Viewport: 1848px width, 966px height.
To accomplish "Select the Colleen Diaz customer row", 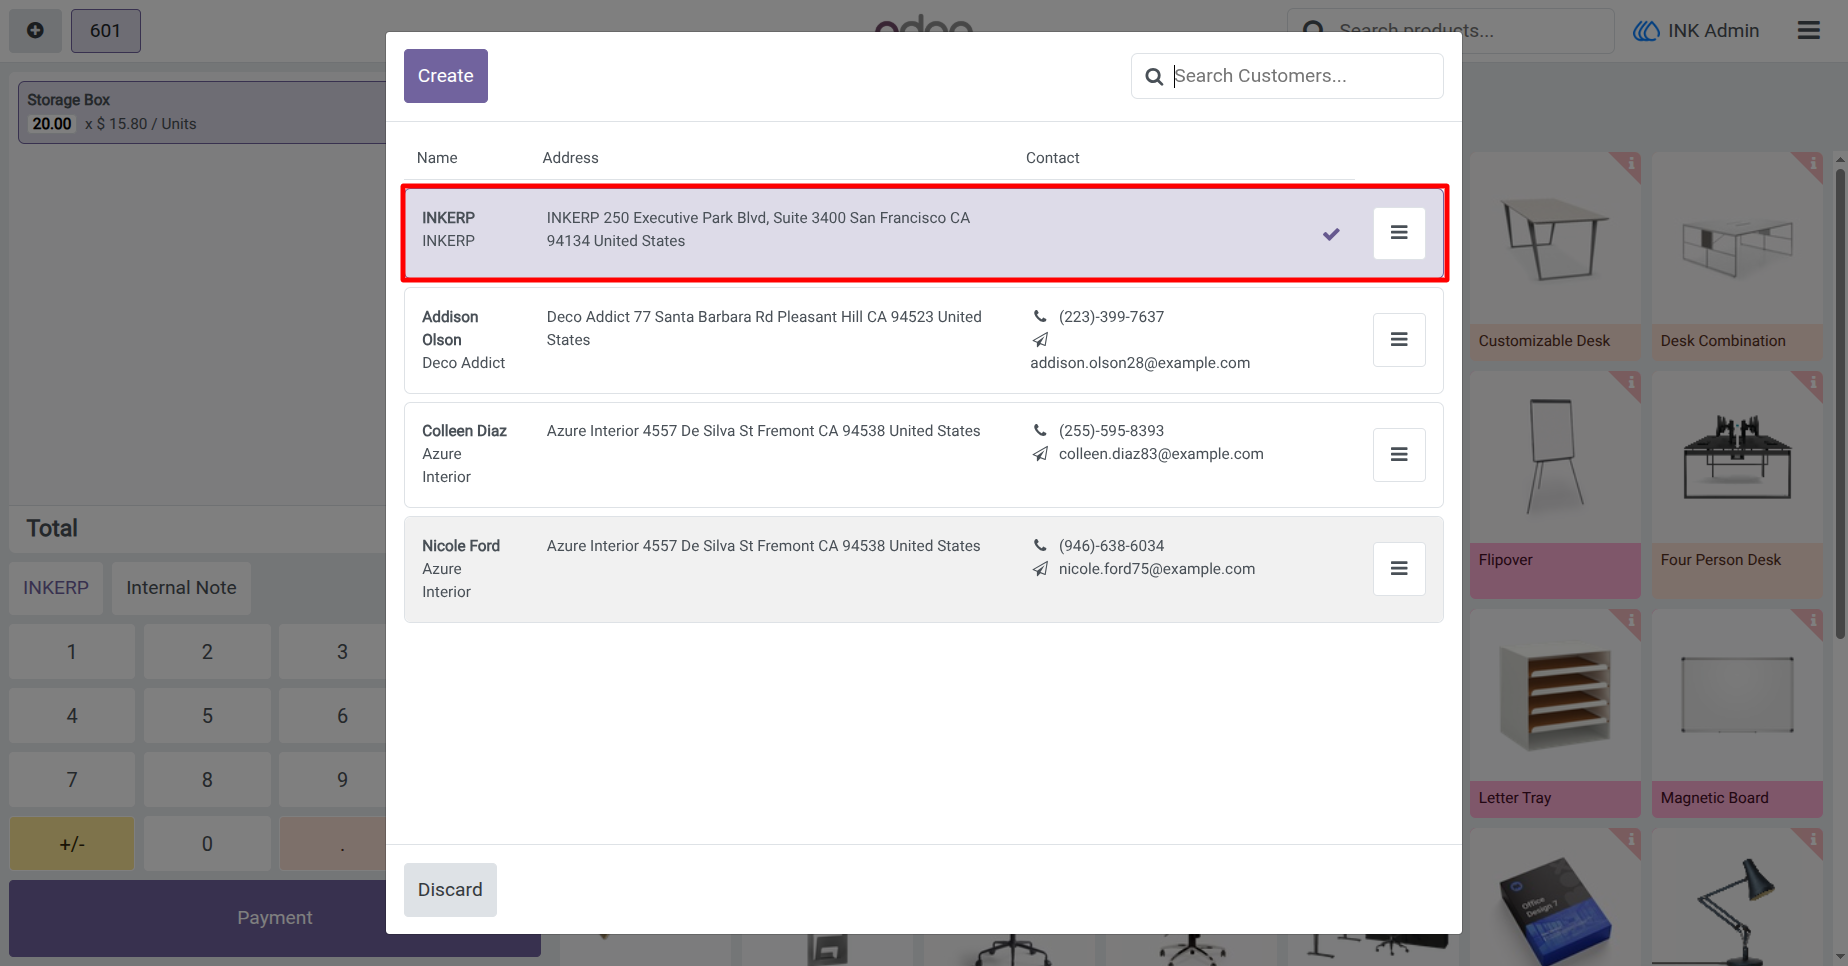I will 924,455.
